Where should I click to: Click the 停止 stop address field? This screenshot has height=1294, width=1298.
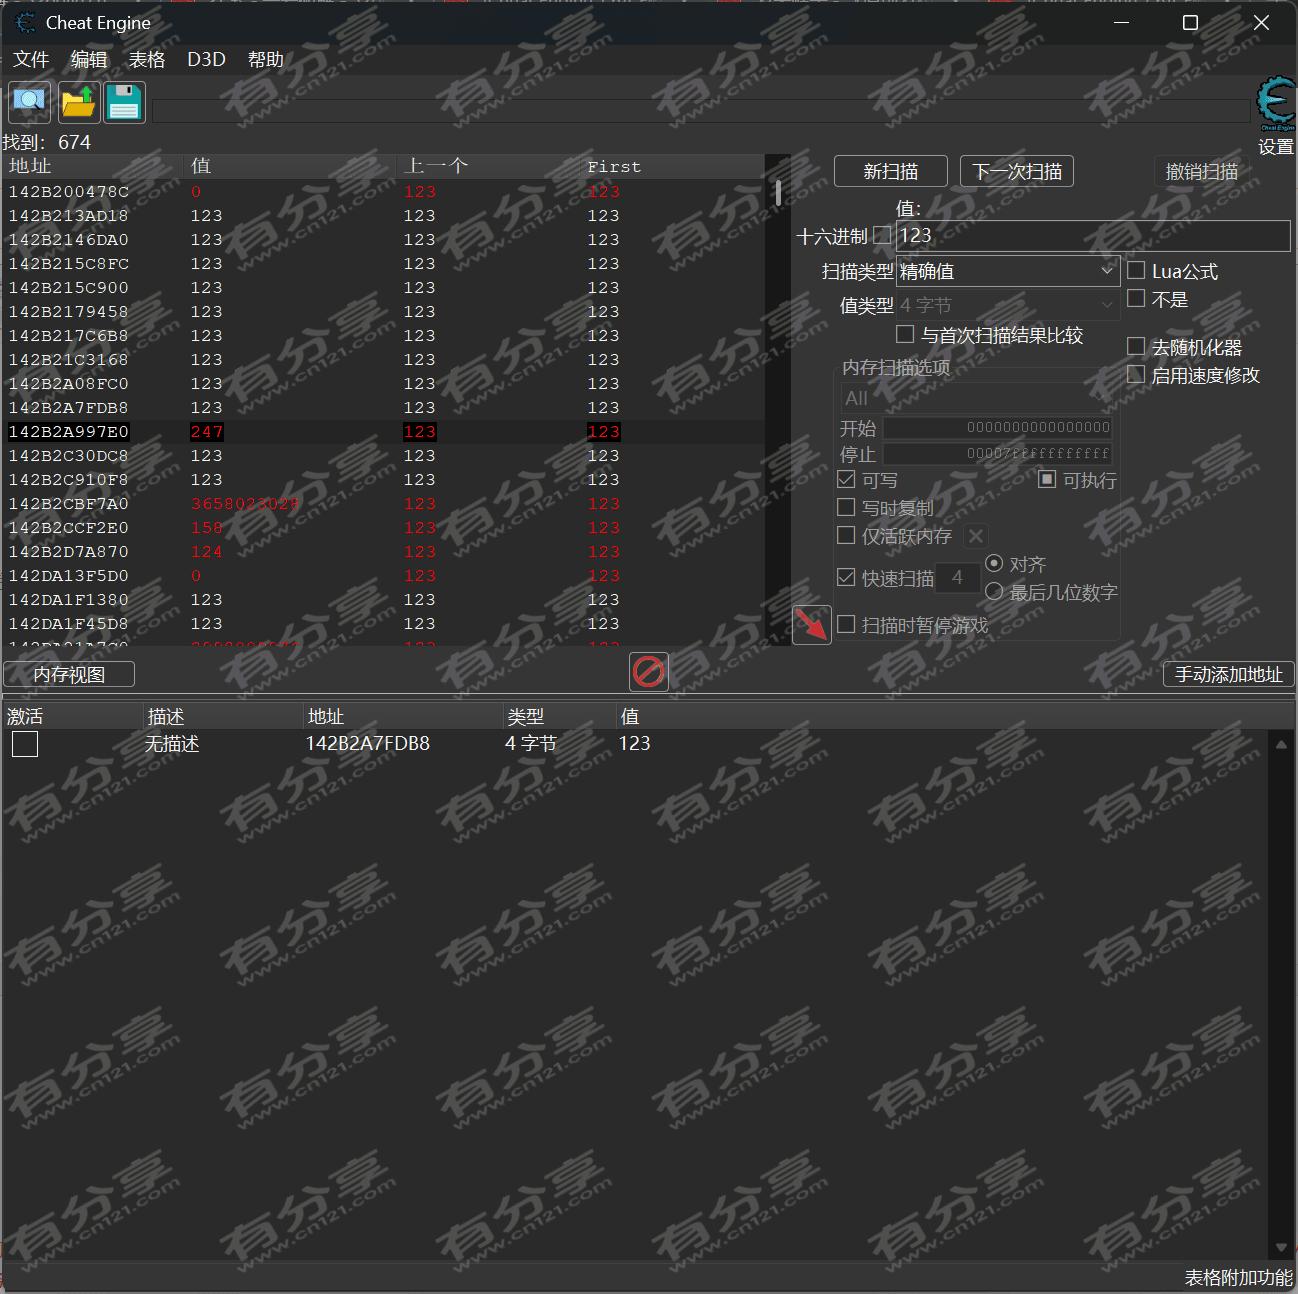point(998,453)
